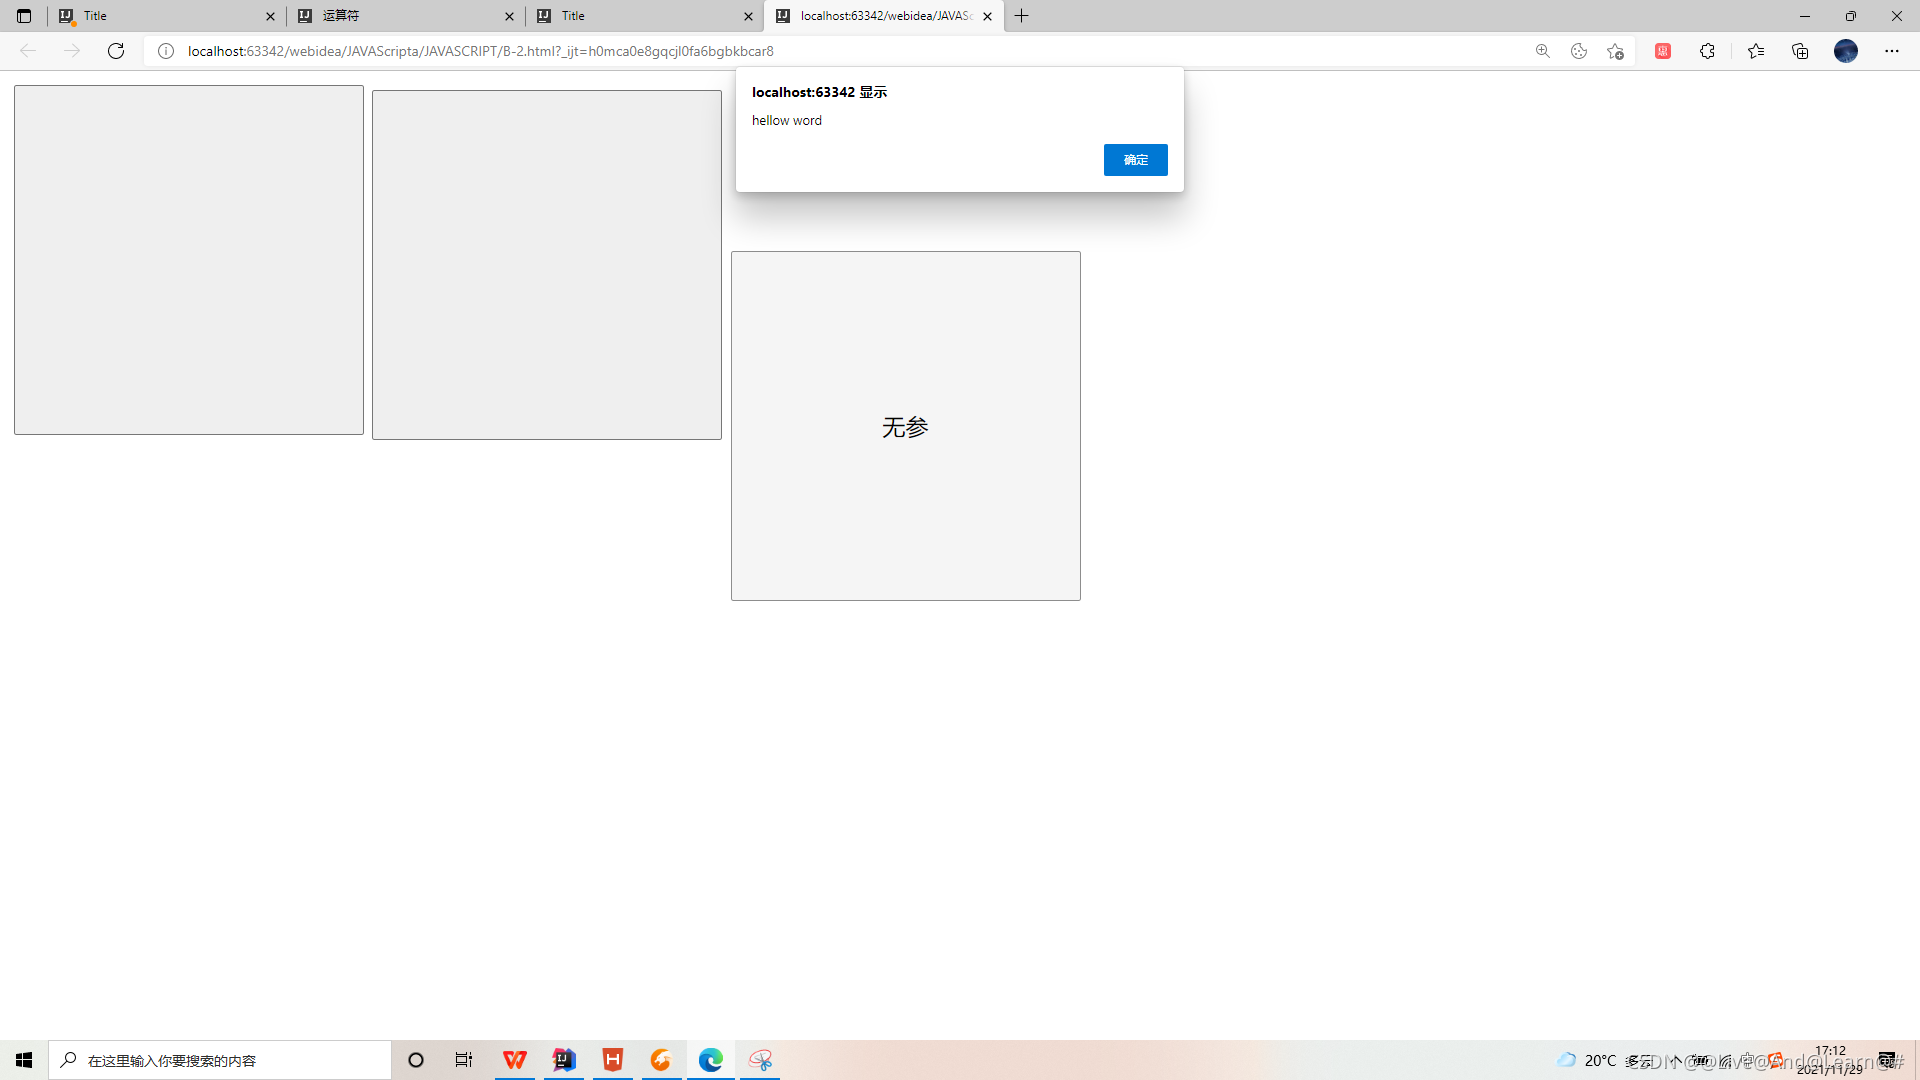Open HBuilder from taskbar
1920x1080 pixels.
(613, 1060)
